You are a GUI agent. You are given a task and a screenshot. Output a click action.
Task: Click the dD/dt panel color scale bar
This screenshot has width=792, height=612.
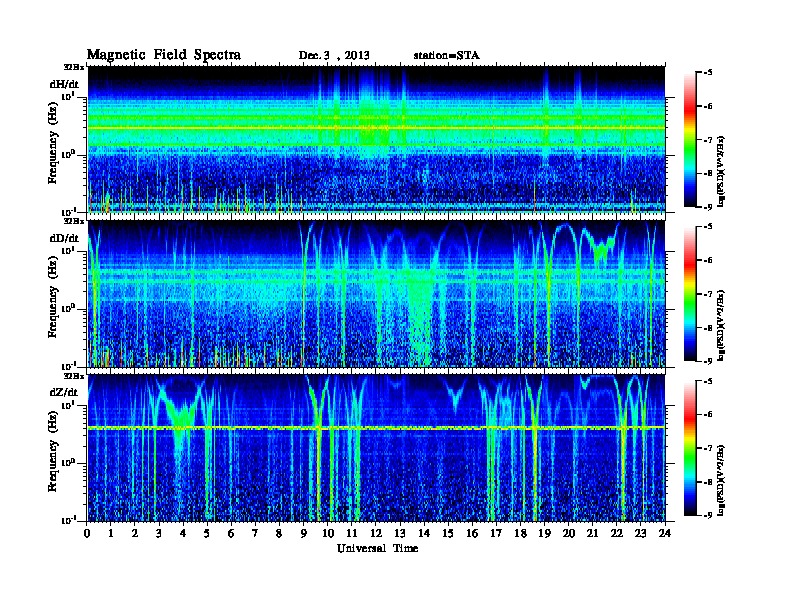[690, 294]
